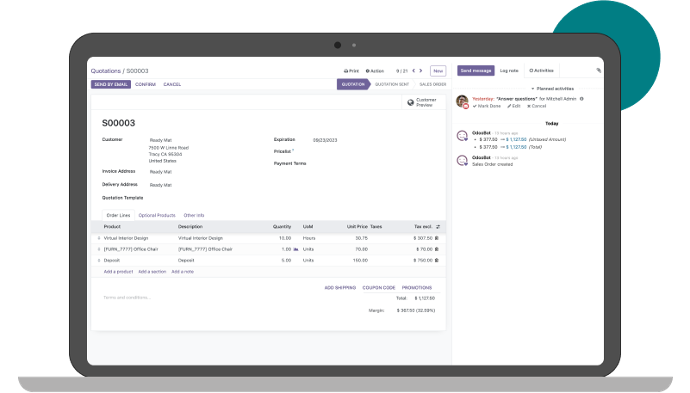Switch to the Optional Products tab
This screenshot has width=690, height=393.
tap(157, 215)
